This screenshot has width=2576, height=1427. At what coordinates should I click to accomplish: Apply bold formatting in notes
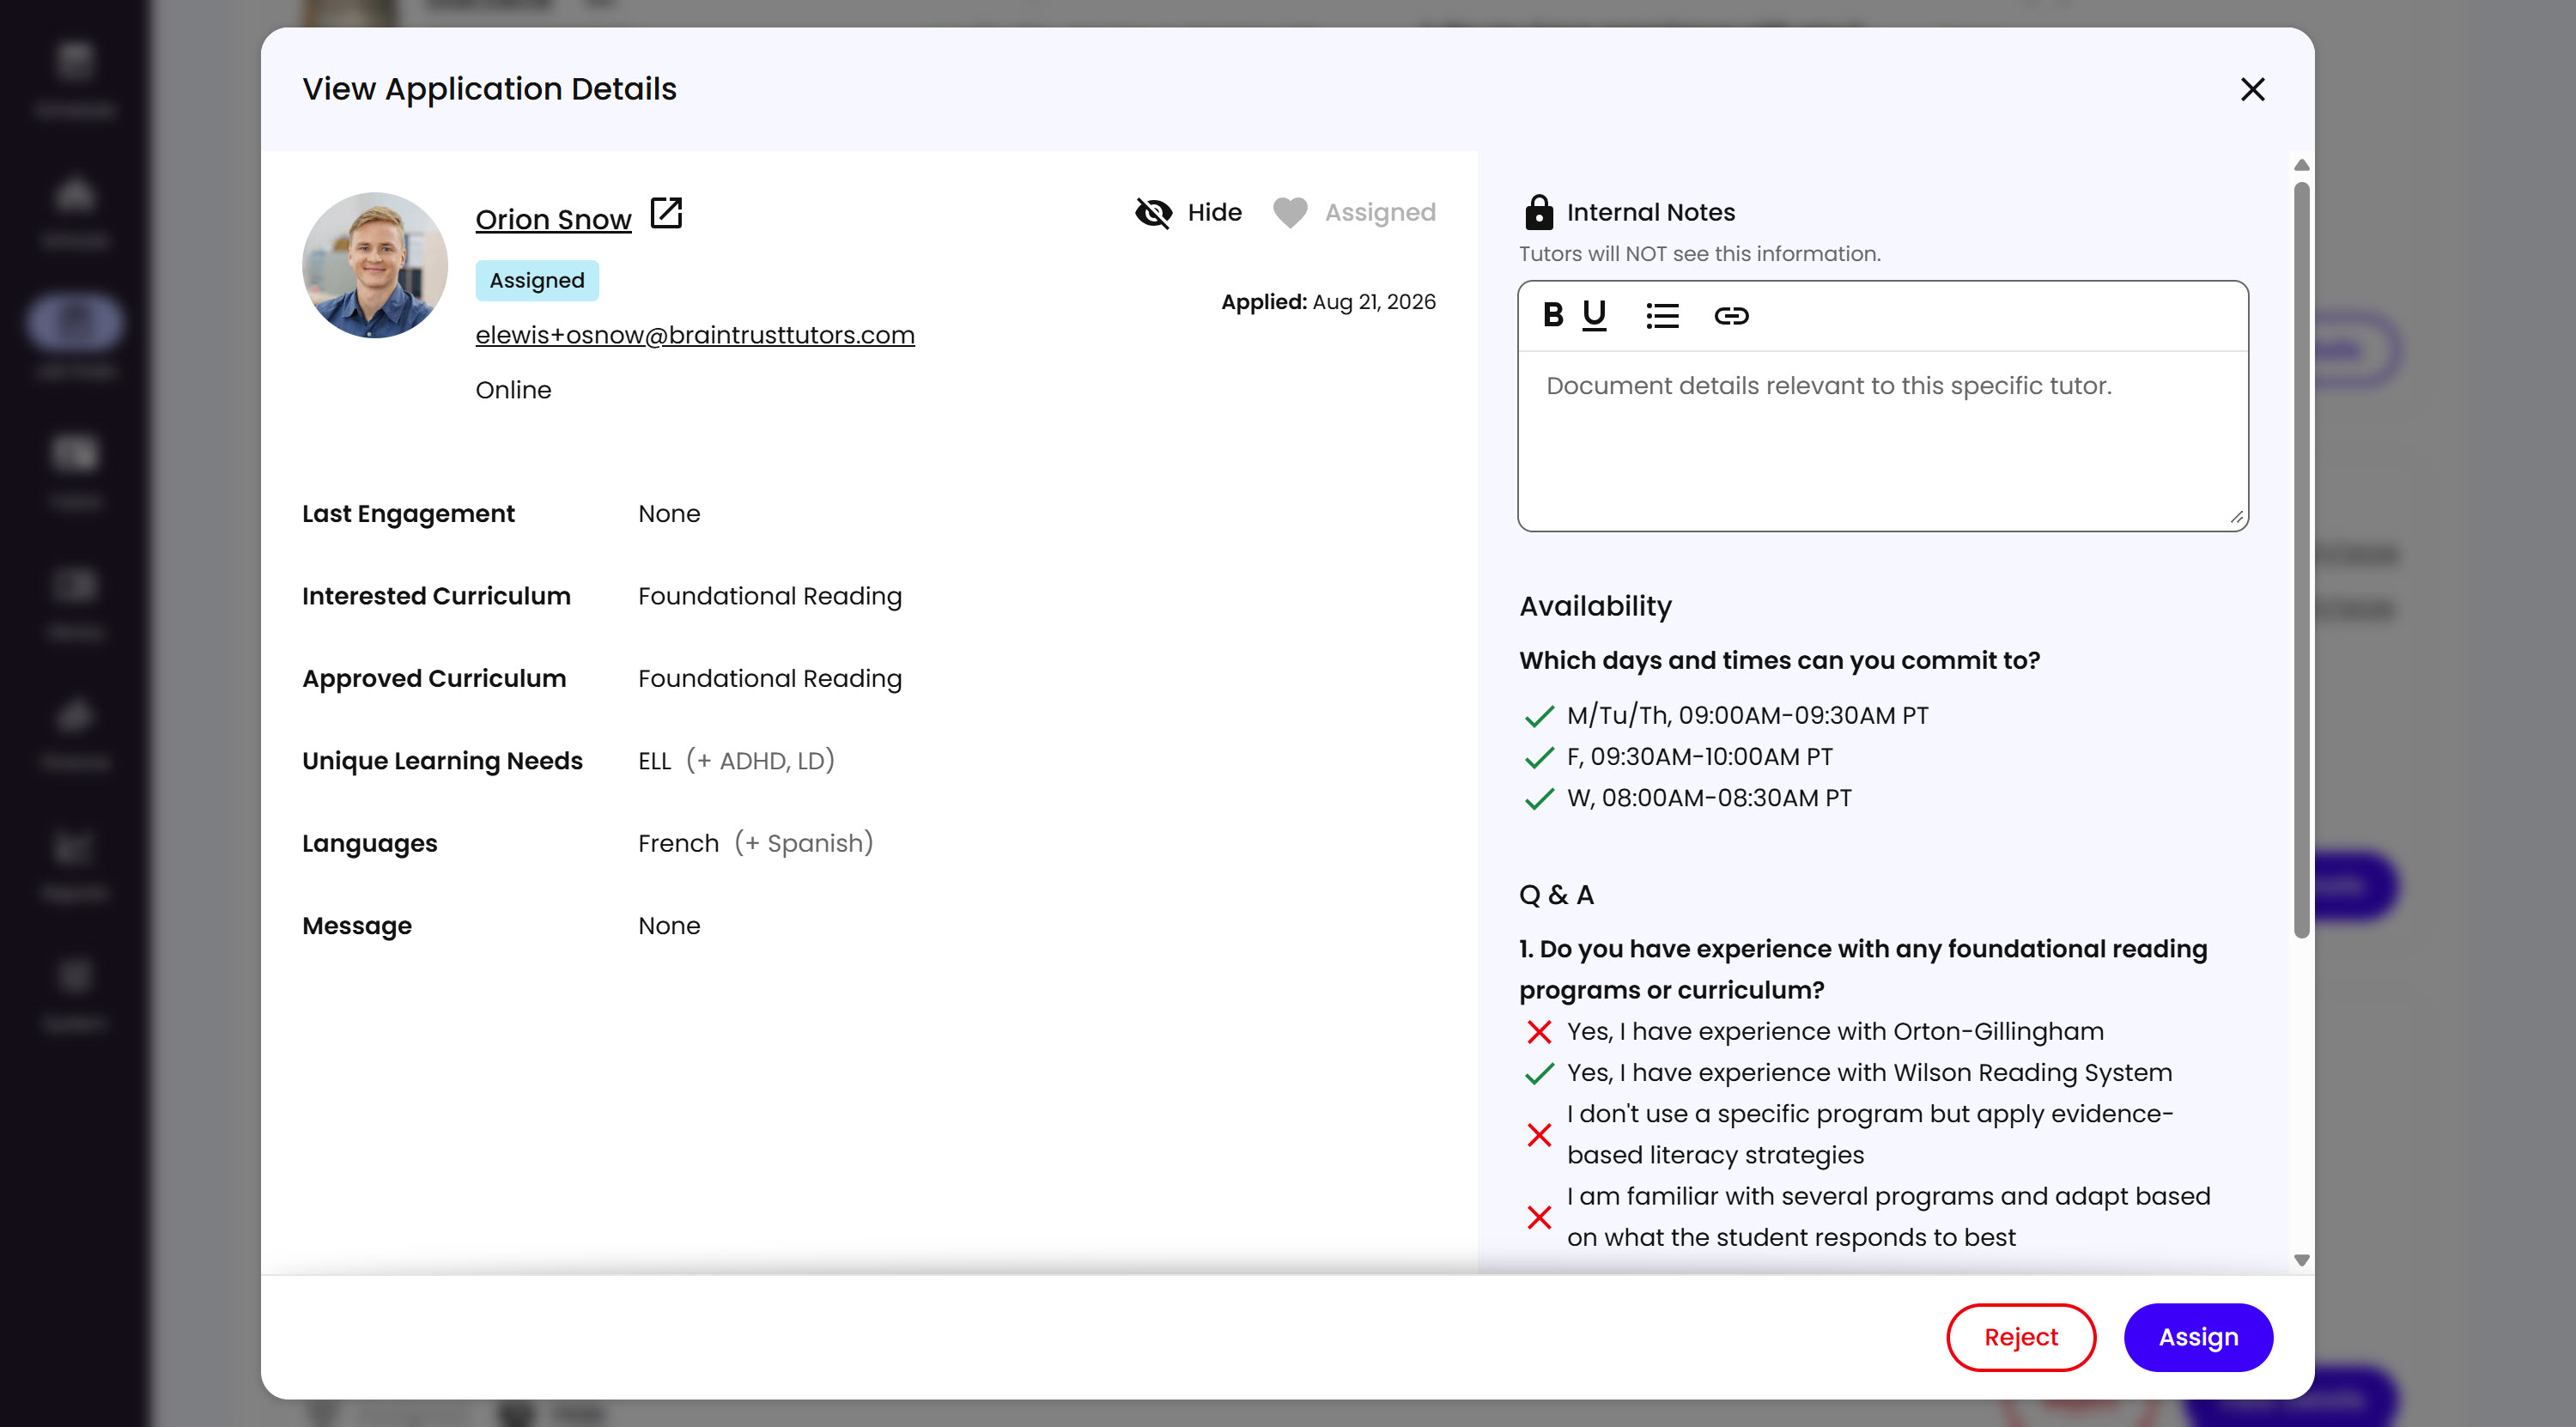[1552, 315]
